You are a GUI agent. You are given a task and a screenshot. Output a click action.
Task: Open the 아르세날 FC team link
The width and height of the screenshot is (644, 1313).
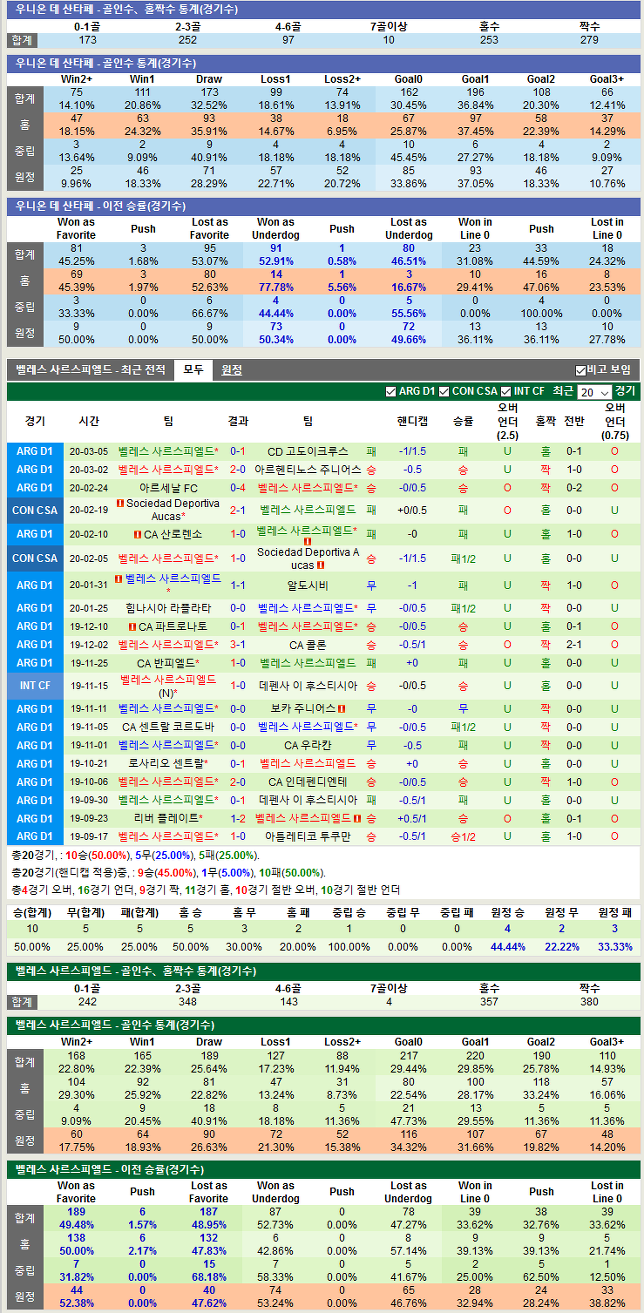coord(168,488)
